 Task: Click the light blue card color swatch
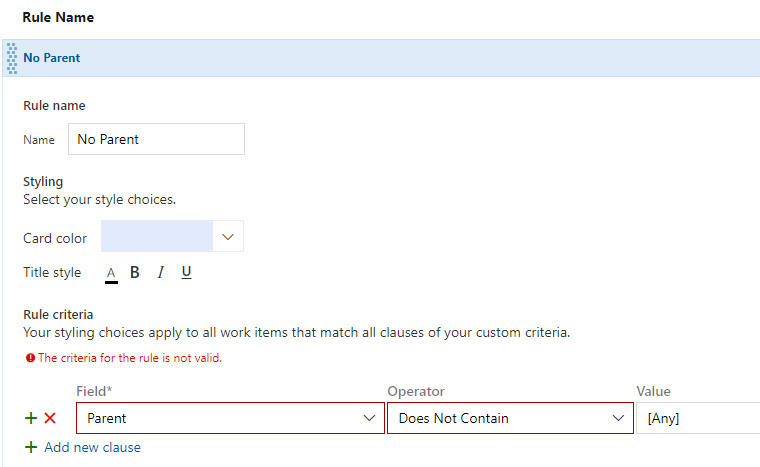coord(157,237)
